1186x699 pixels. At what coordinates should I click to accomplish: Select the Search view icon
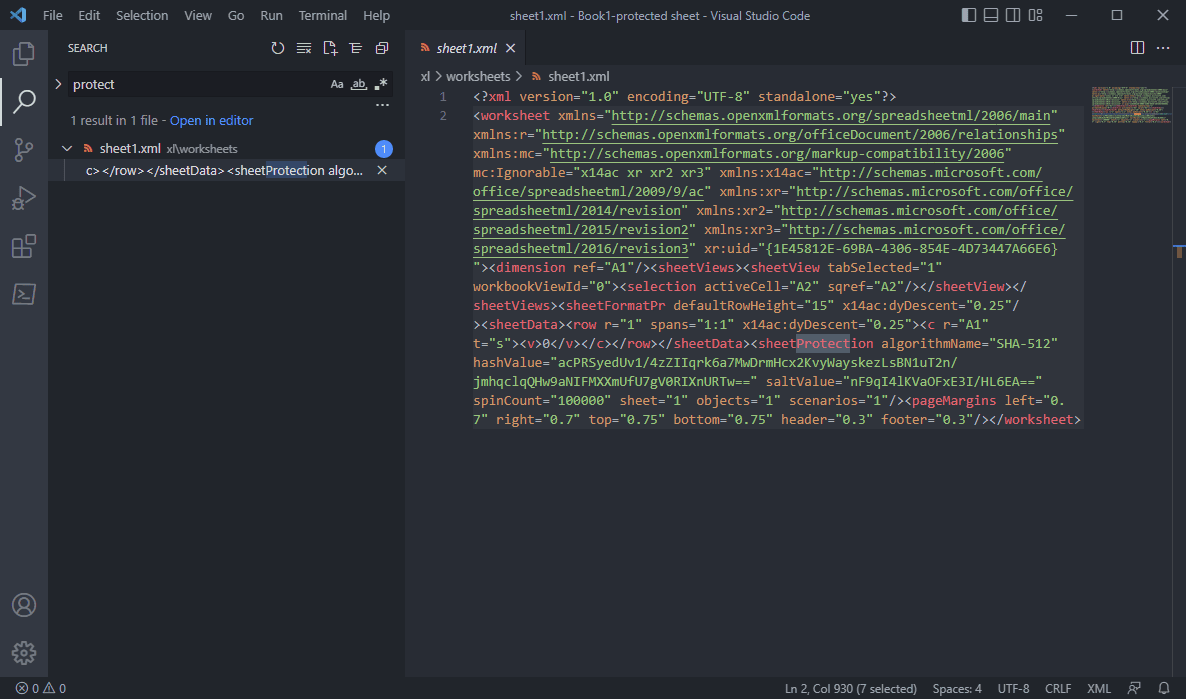coord(23,101)
